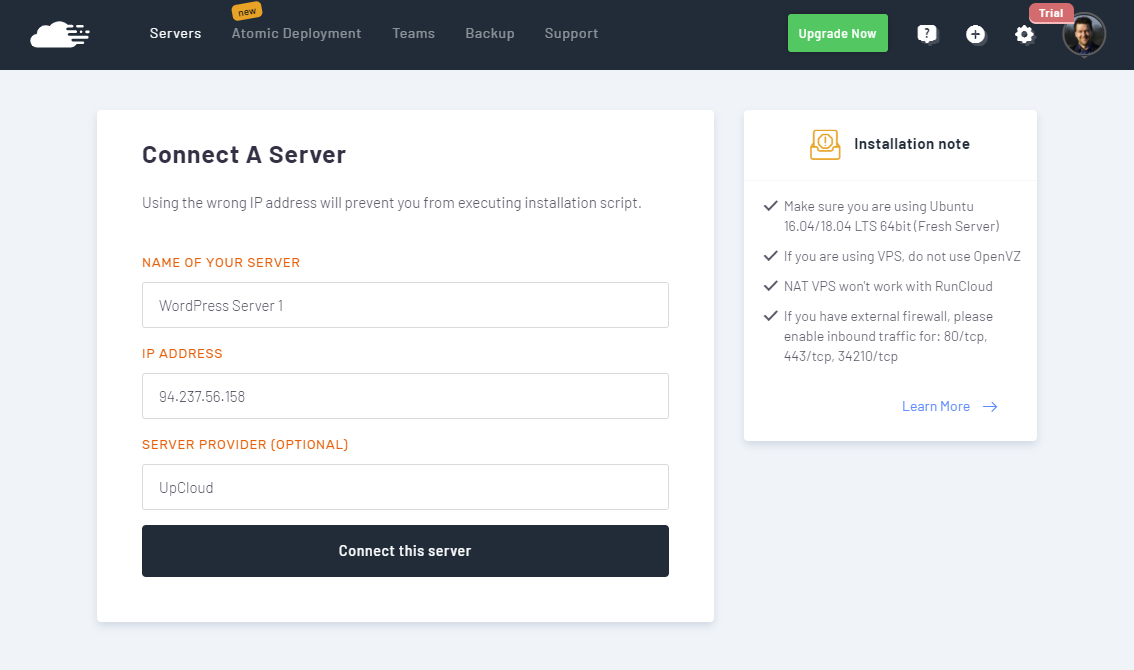Click the Trial badge

click(1051, 13)
